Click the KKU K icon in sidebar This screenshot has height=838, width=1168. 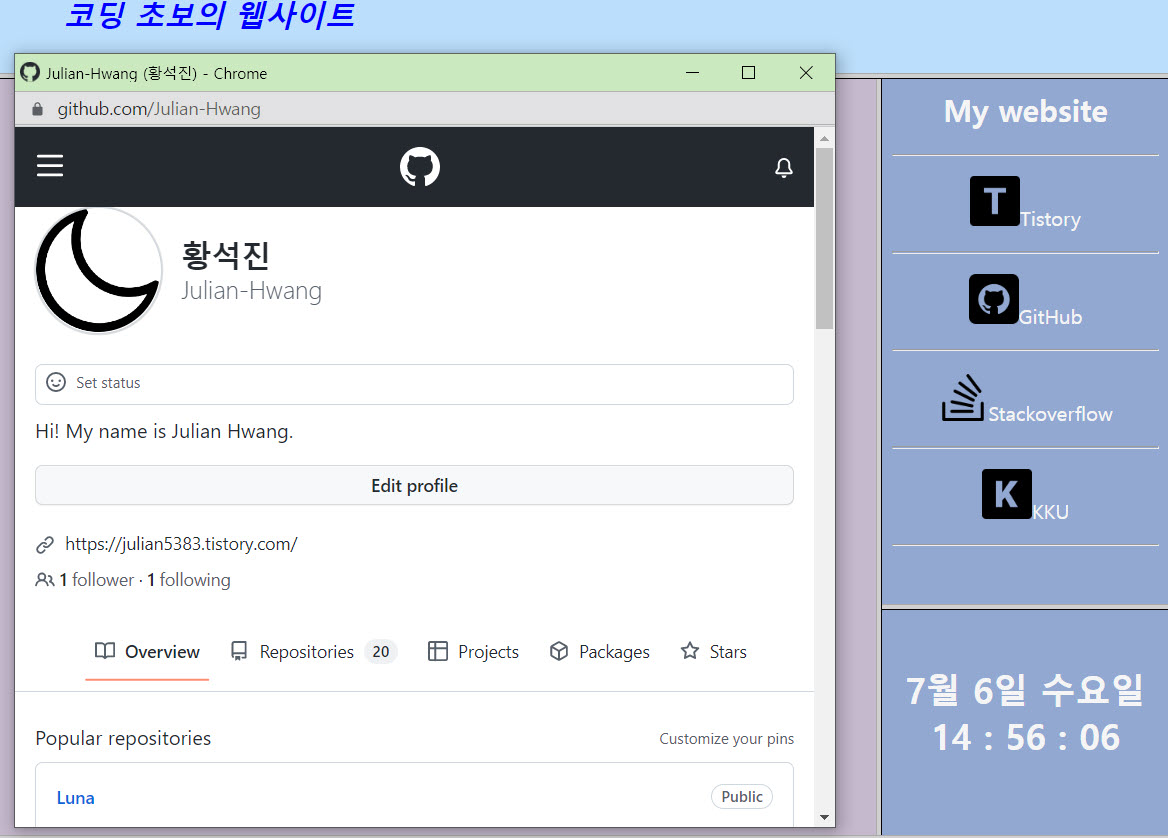(1006, 494)
